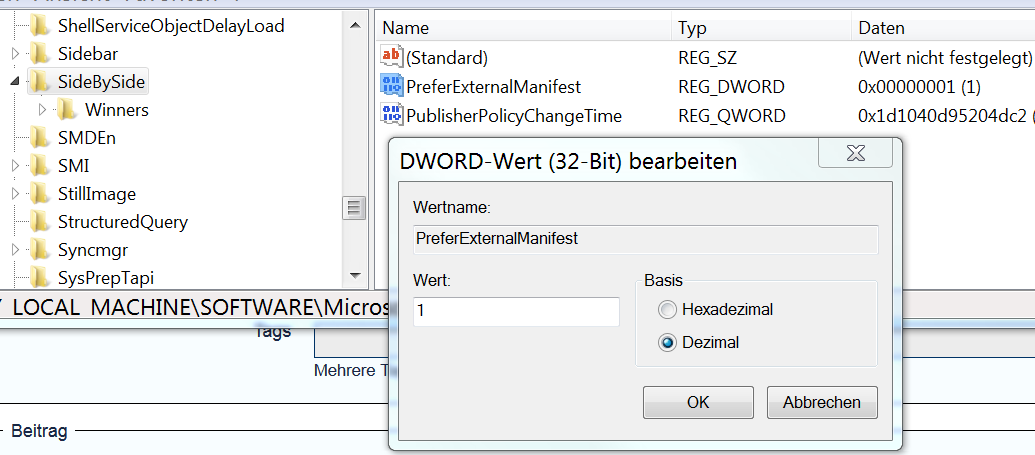Select the Dezimal radio button
The width and height of the screenshot is (1035, 455).
(667, 342)
